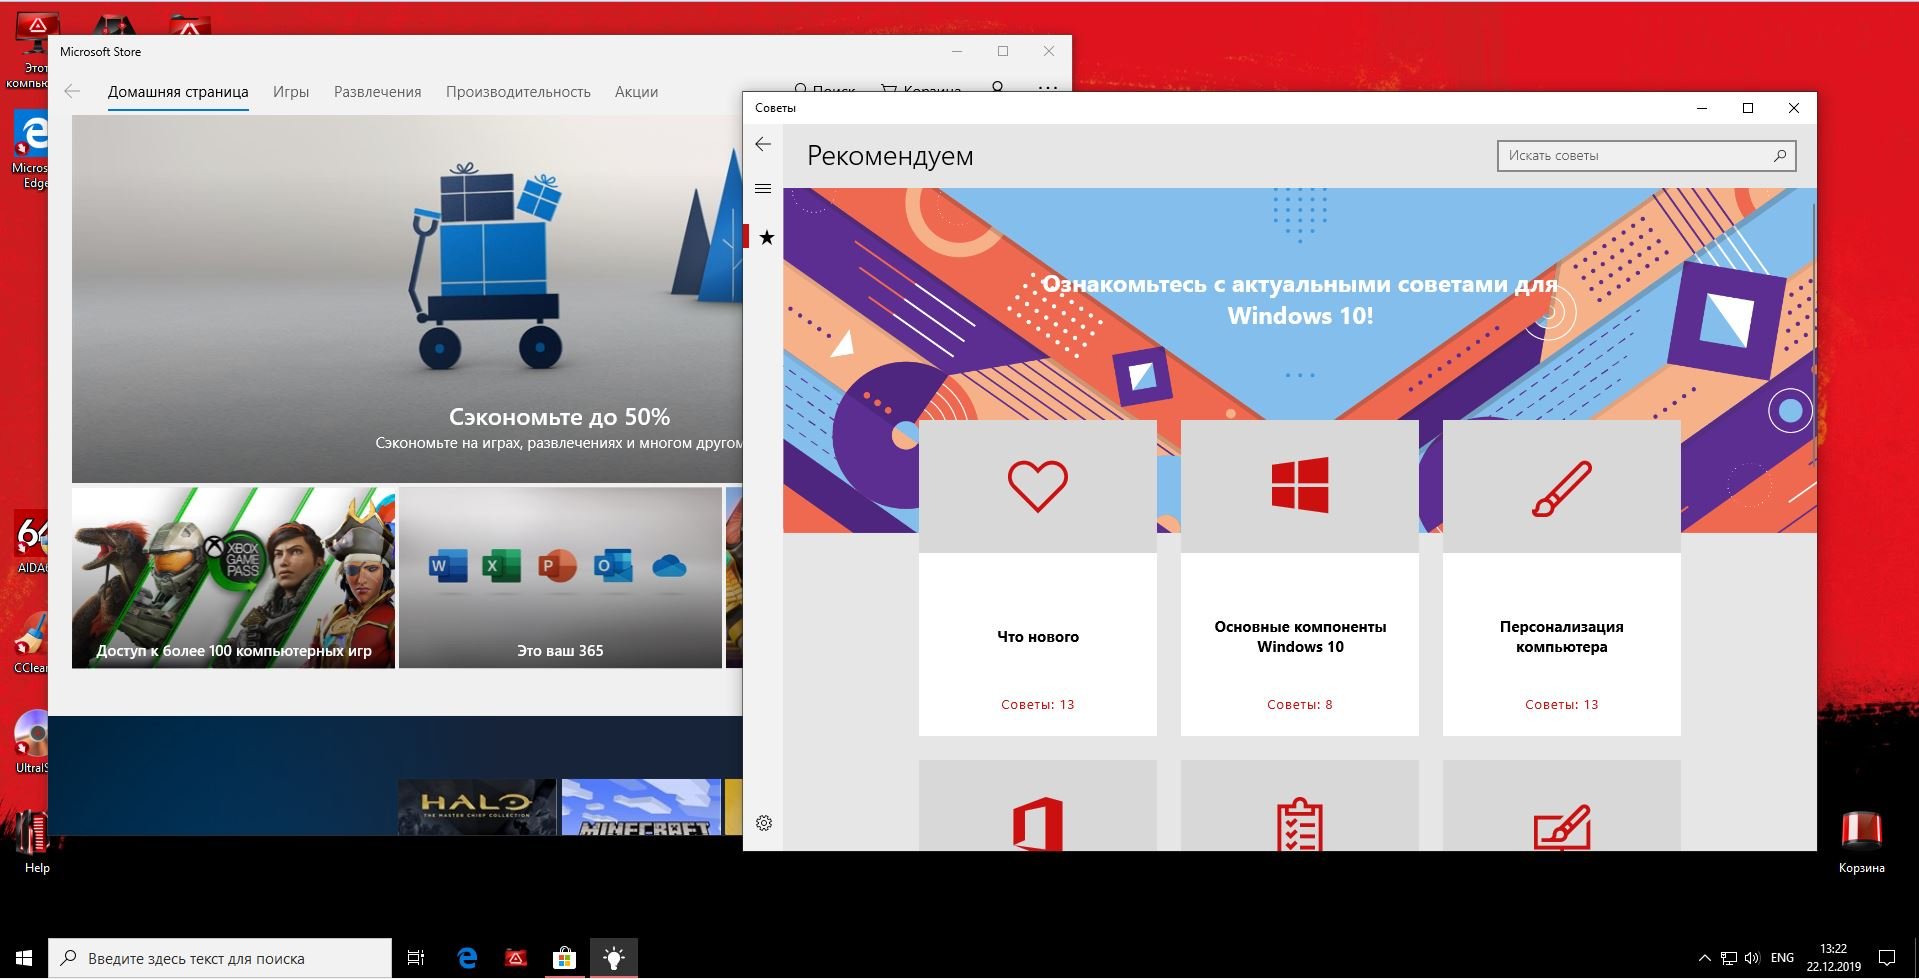The height and width of the screenshot is (979, 1919).
Task: Open the clock and date flyout
Action: click(x=1833, y=958)
